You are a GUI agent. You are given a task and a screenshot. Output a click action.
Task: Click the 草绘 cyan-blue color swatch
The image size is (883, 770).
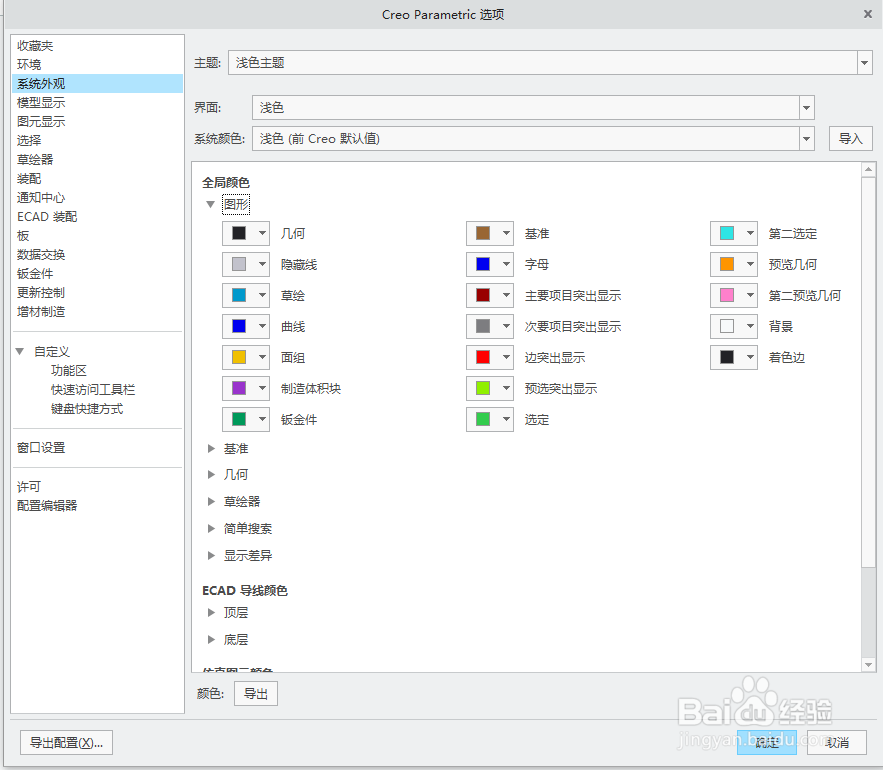click(239, 295)
